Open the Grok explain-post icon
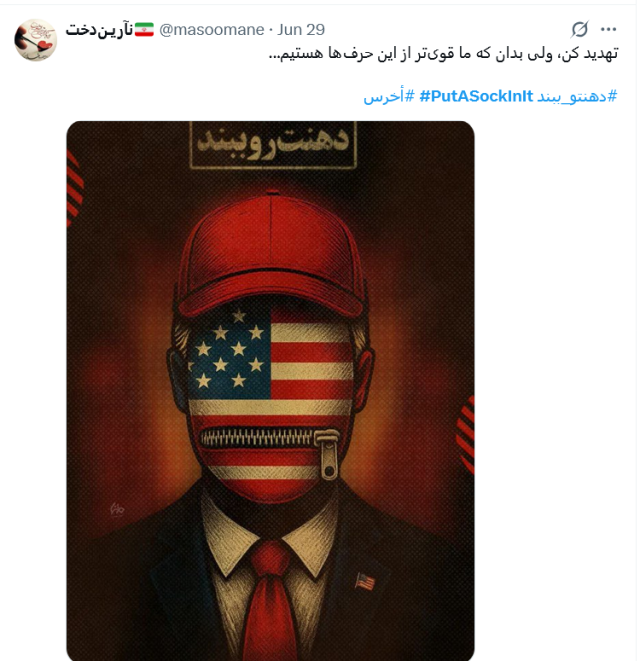This screenshot has width=640, height=661. point(580,30)
